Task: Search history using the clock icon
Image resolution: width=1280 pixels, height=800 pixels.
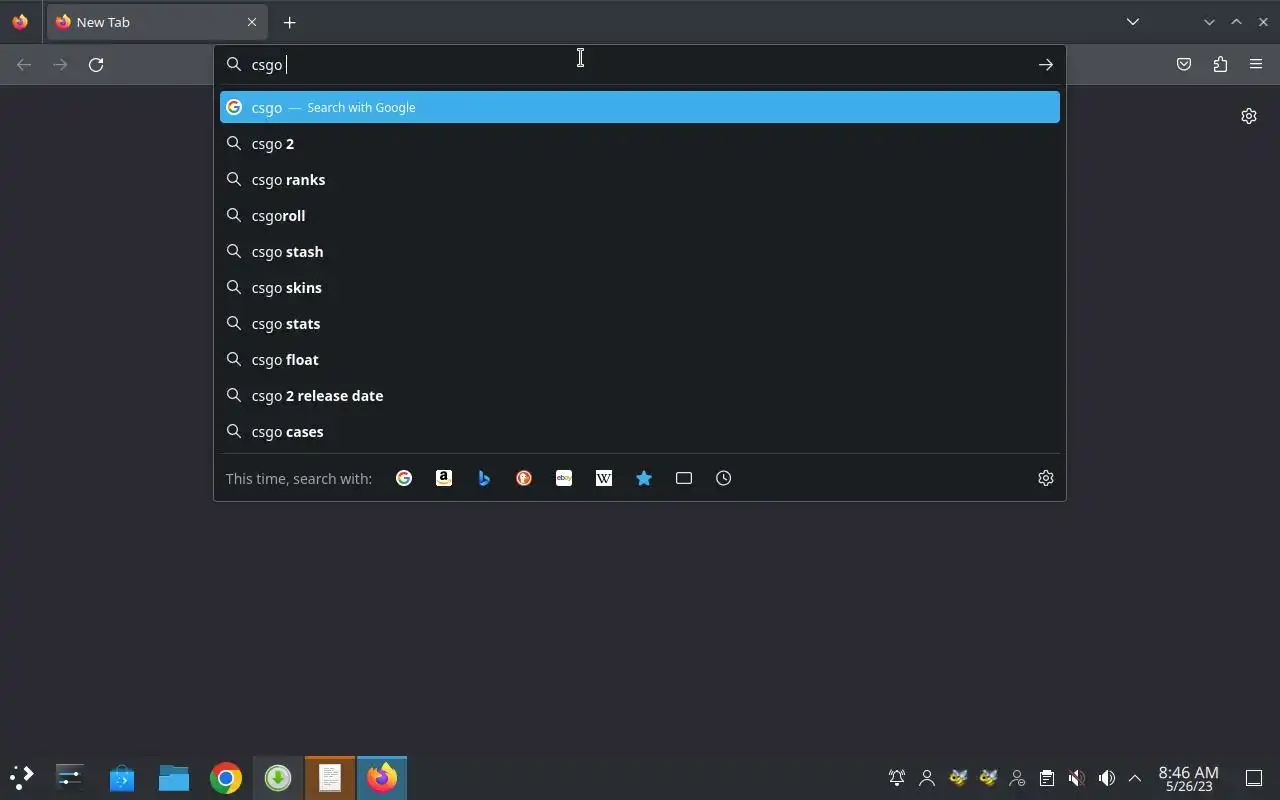Action: pos(724,478)
